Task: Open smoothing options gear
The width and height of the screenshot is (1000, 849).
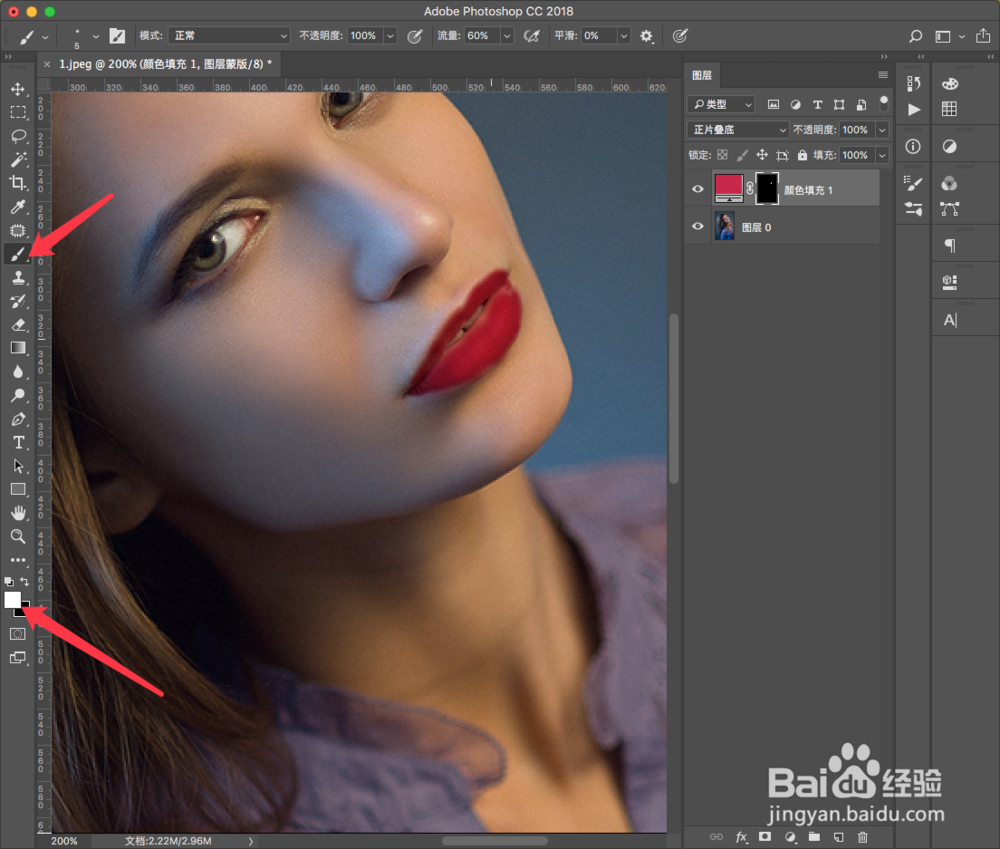Action: (646, 36)
